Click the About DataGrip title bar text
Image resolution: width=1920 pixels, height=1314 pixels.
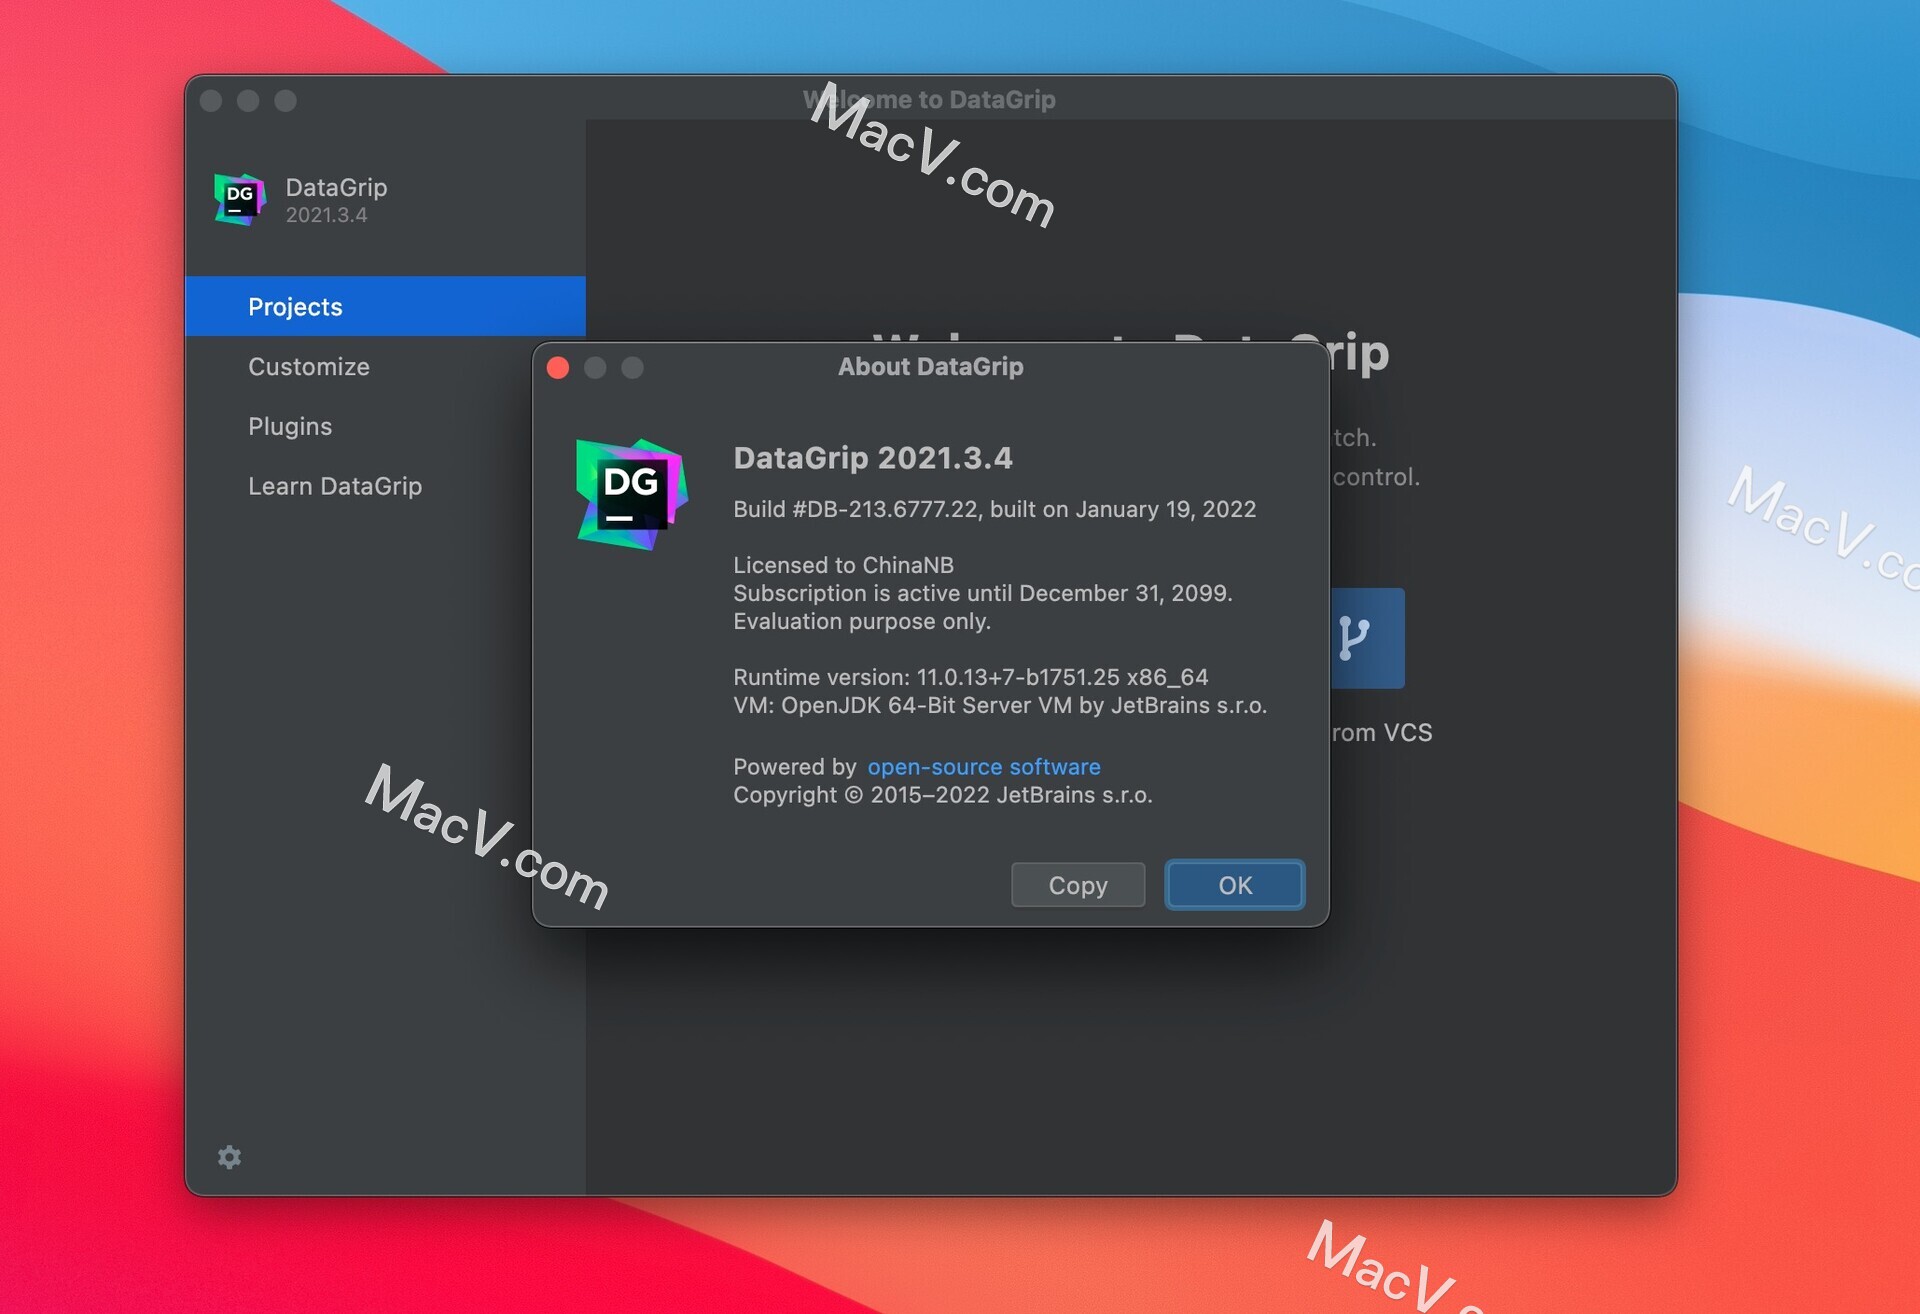[930, 367]
